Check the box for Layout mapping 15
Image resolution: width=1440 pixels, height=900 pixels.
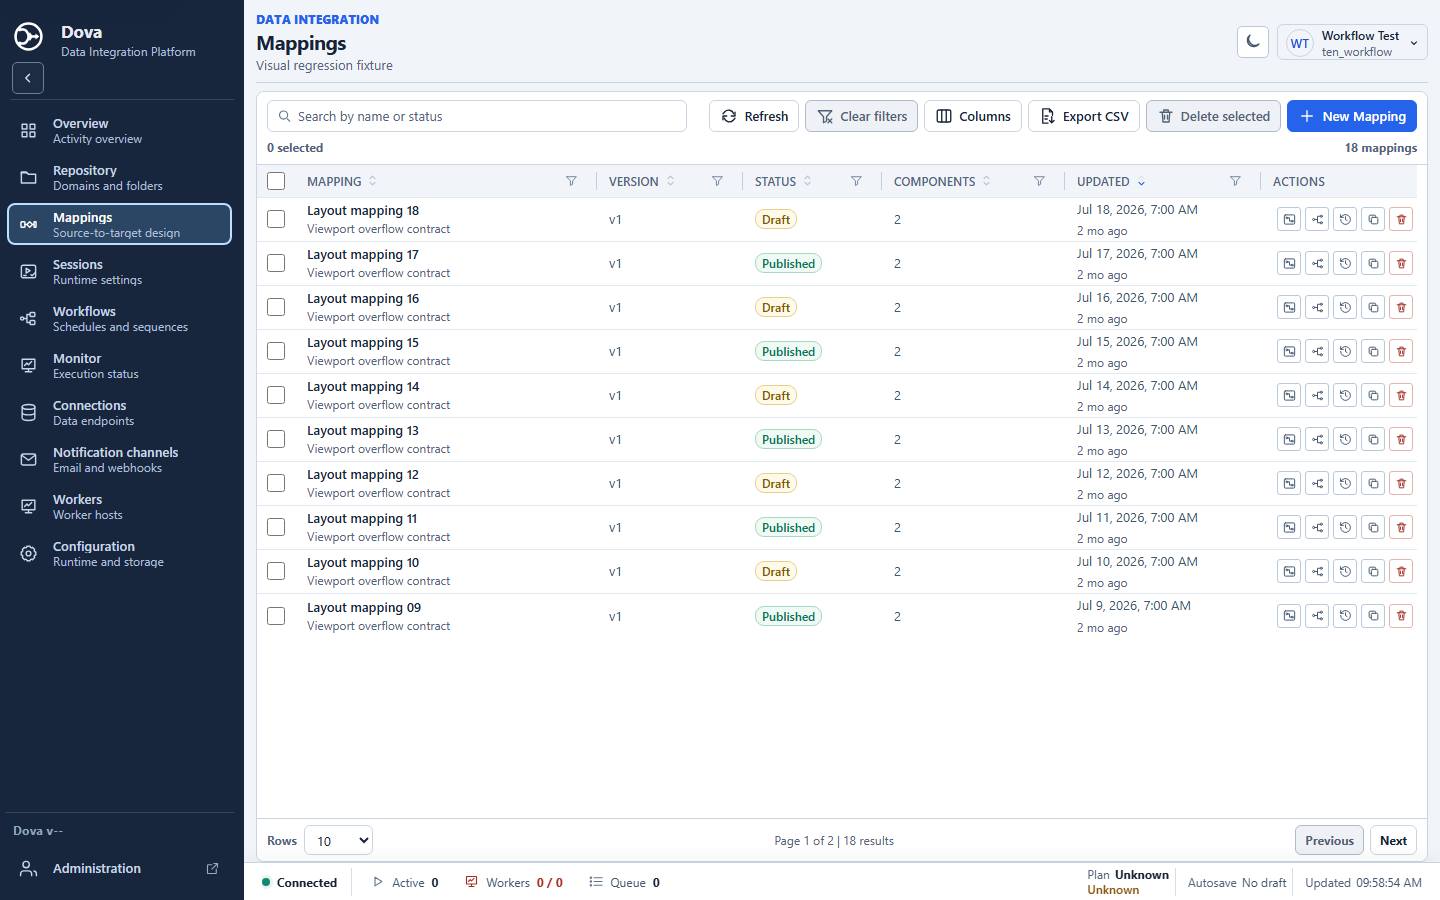(276, 351)
